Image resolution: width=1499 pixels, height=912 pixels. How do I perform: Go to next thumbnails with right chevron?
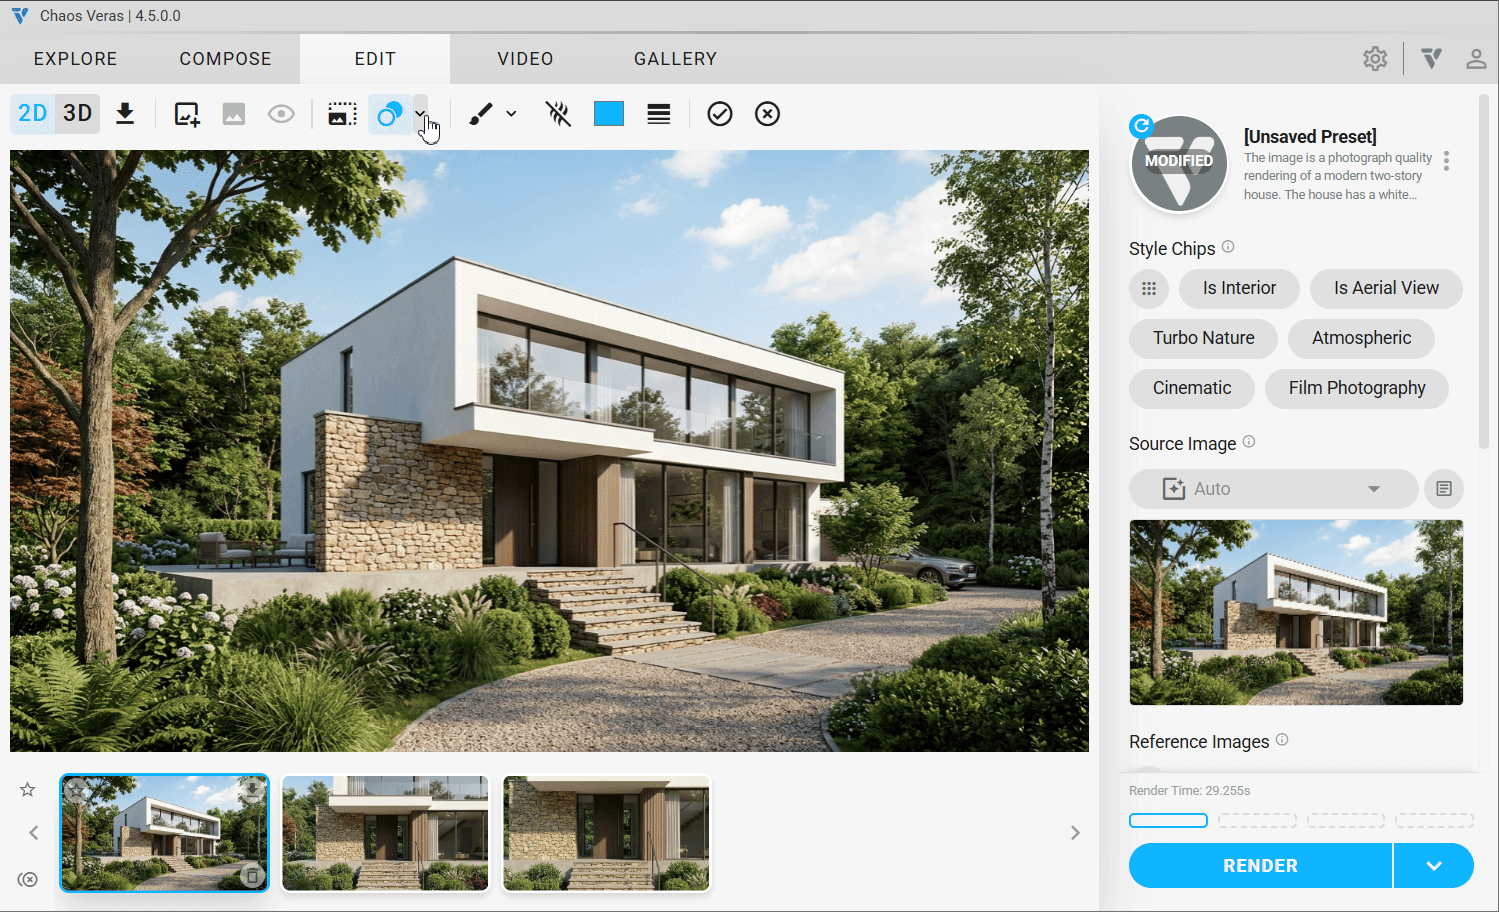click(x=1075, y=832)
